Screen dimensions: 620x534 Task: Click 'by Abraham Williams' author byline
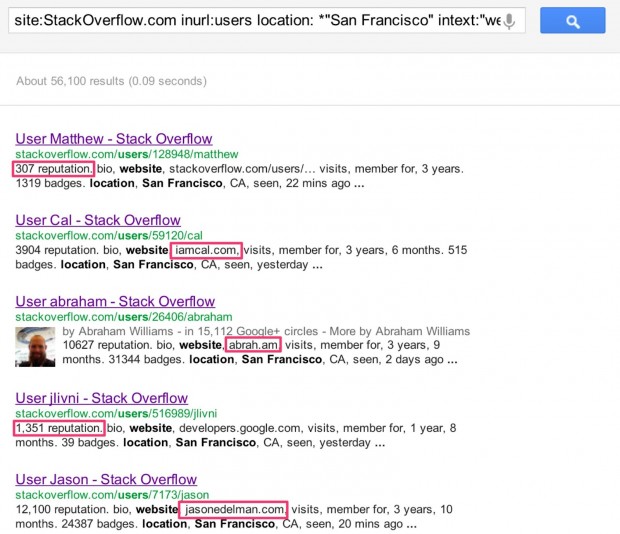tap(118, 331)
